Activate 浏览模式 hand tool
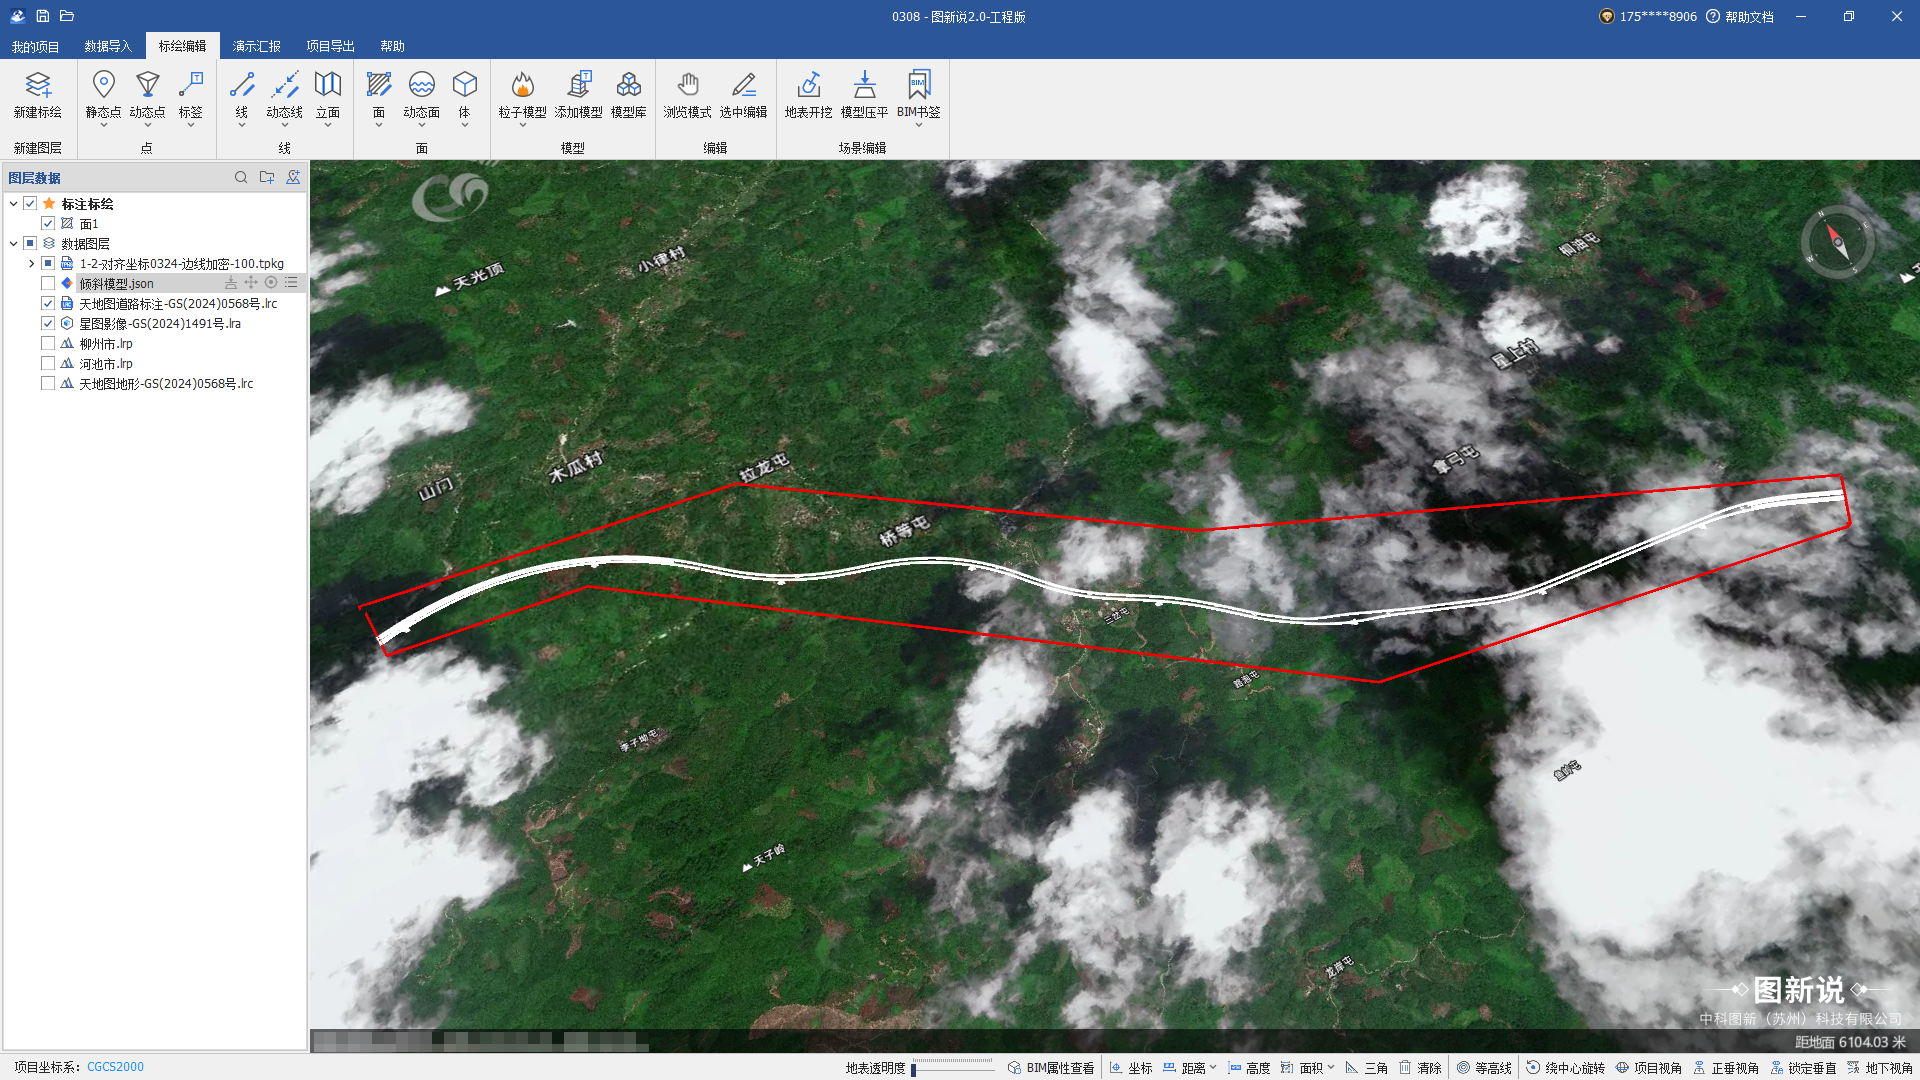This screenshot has height=1080, width=1920. tap(687, 86)
